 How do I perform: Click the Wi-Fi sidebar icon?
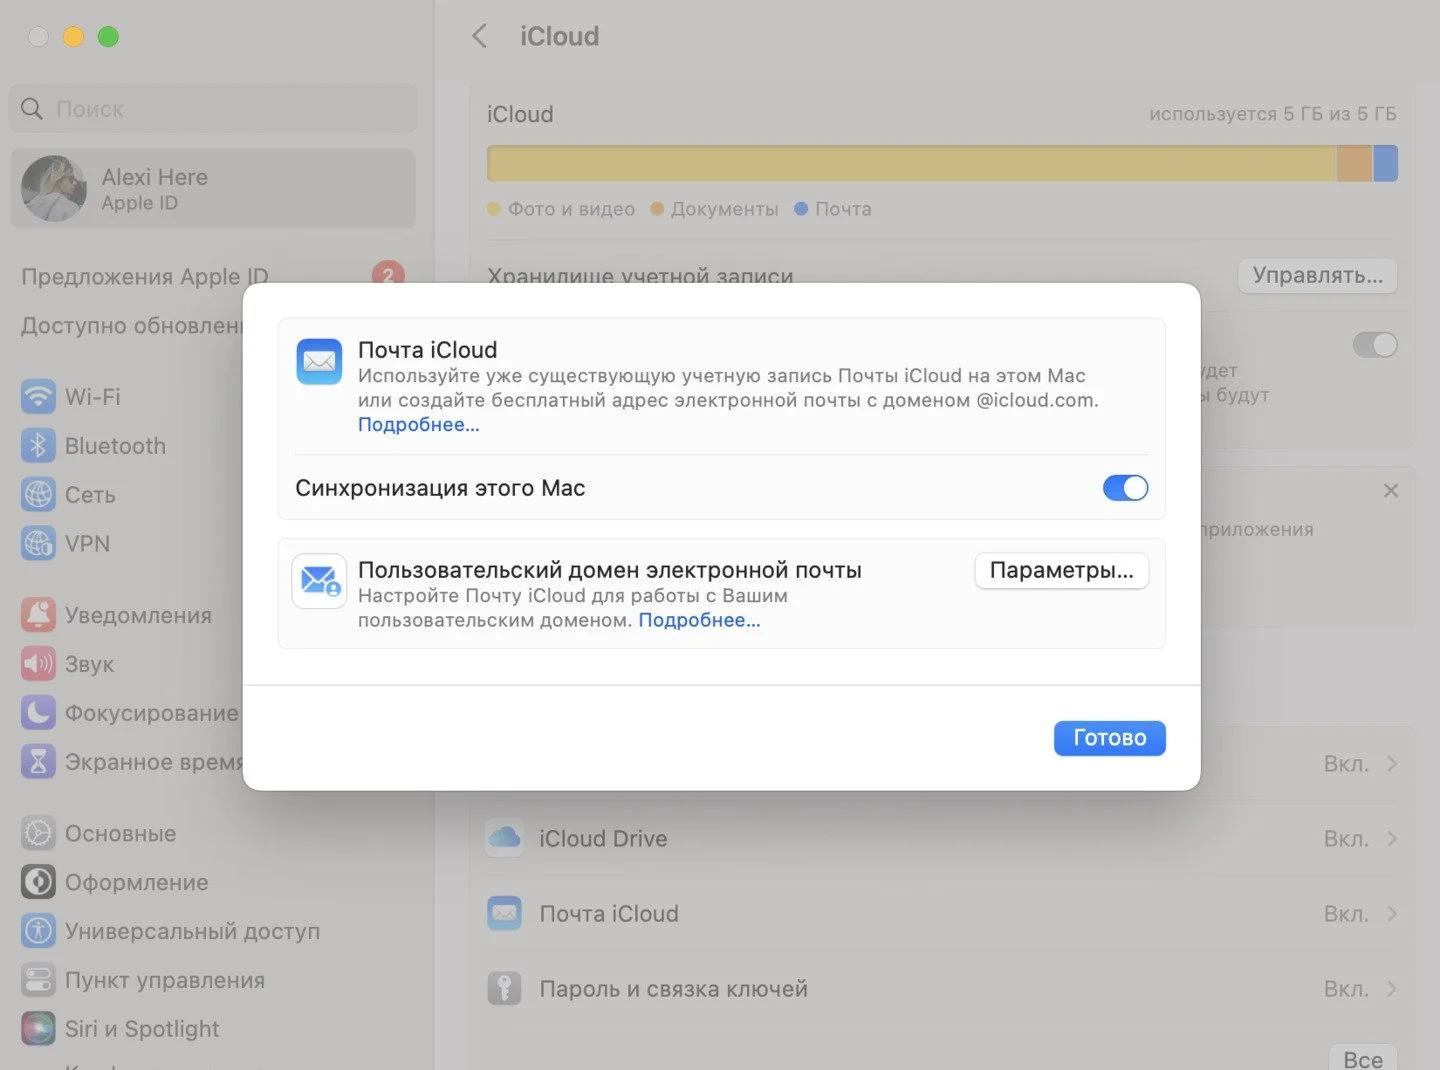(38, 397)
